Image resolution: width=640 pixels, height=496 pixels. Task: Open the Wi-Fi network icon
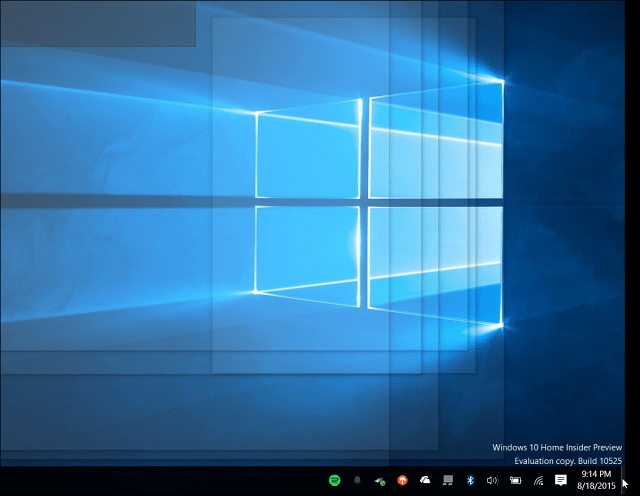pos(538,480)
